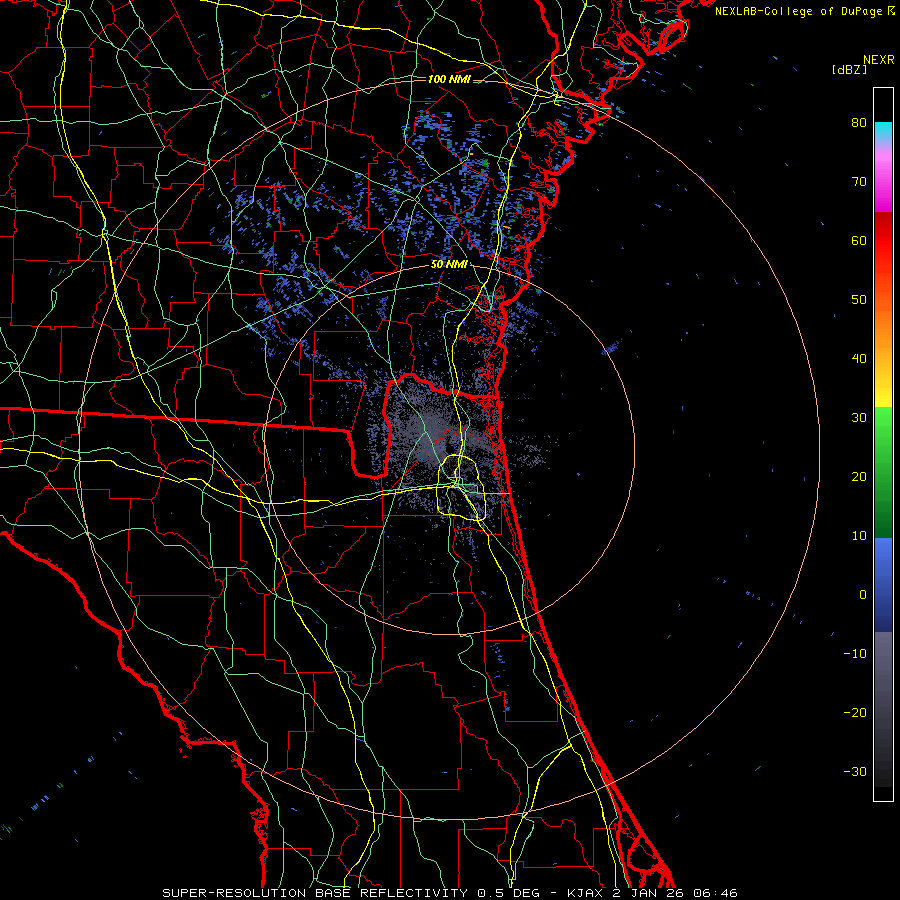Click the 60 dBZ value on the legend

pyautogui.click(x=859, y=240)
